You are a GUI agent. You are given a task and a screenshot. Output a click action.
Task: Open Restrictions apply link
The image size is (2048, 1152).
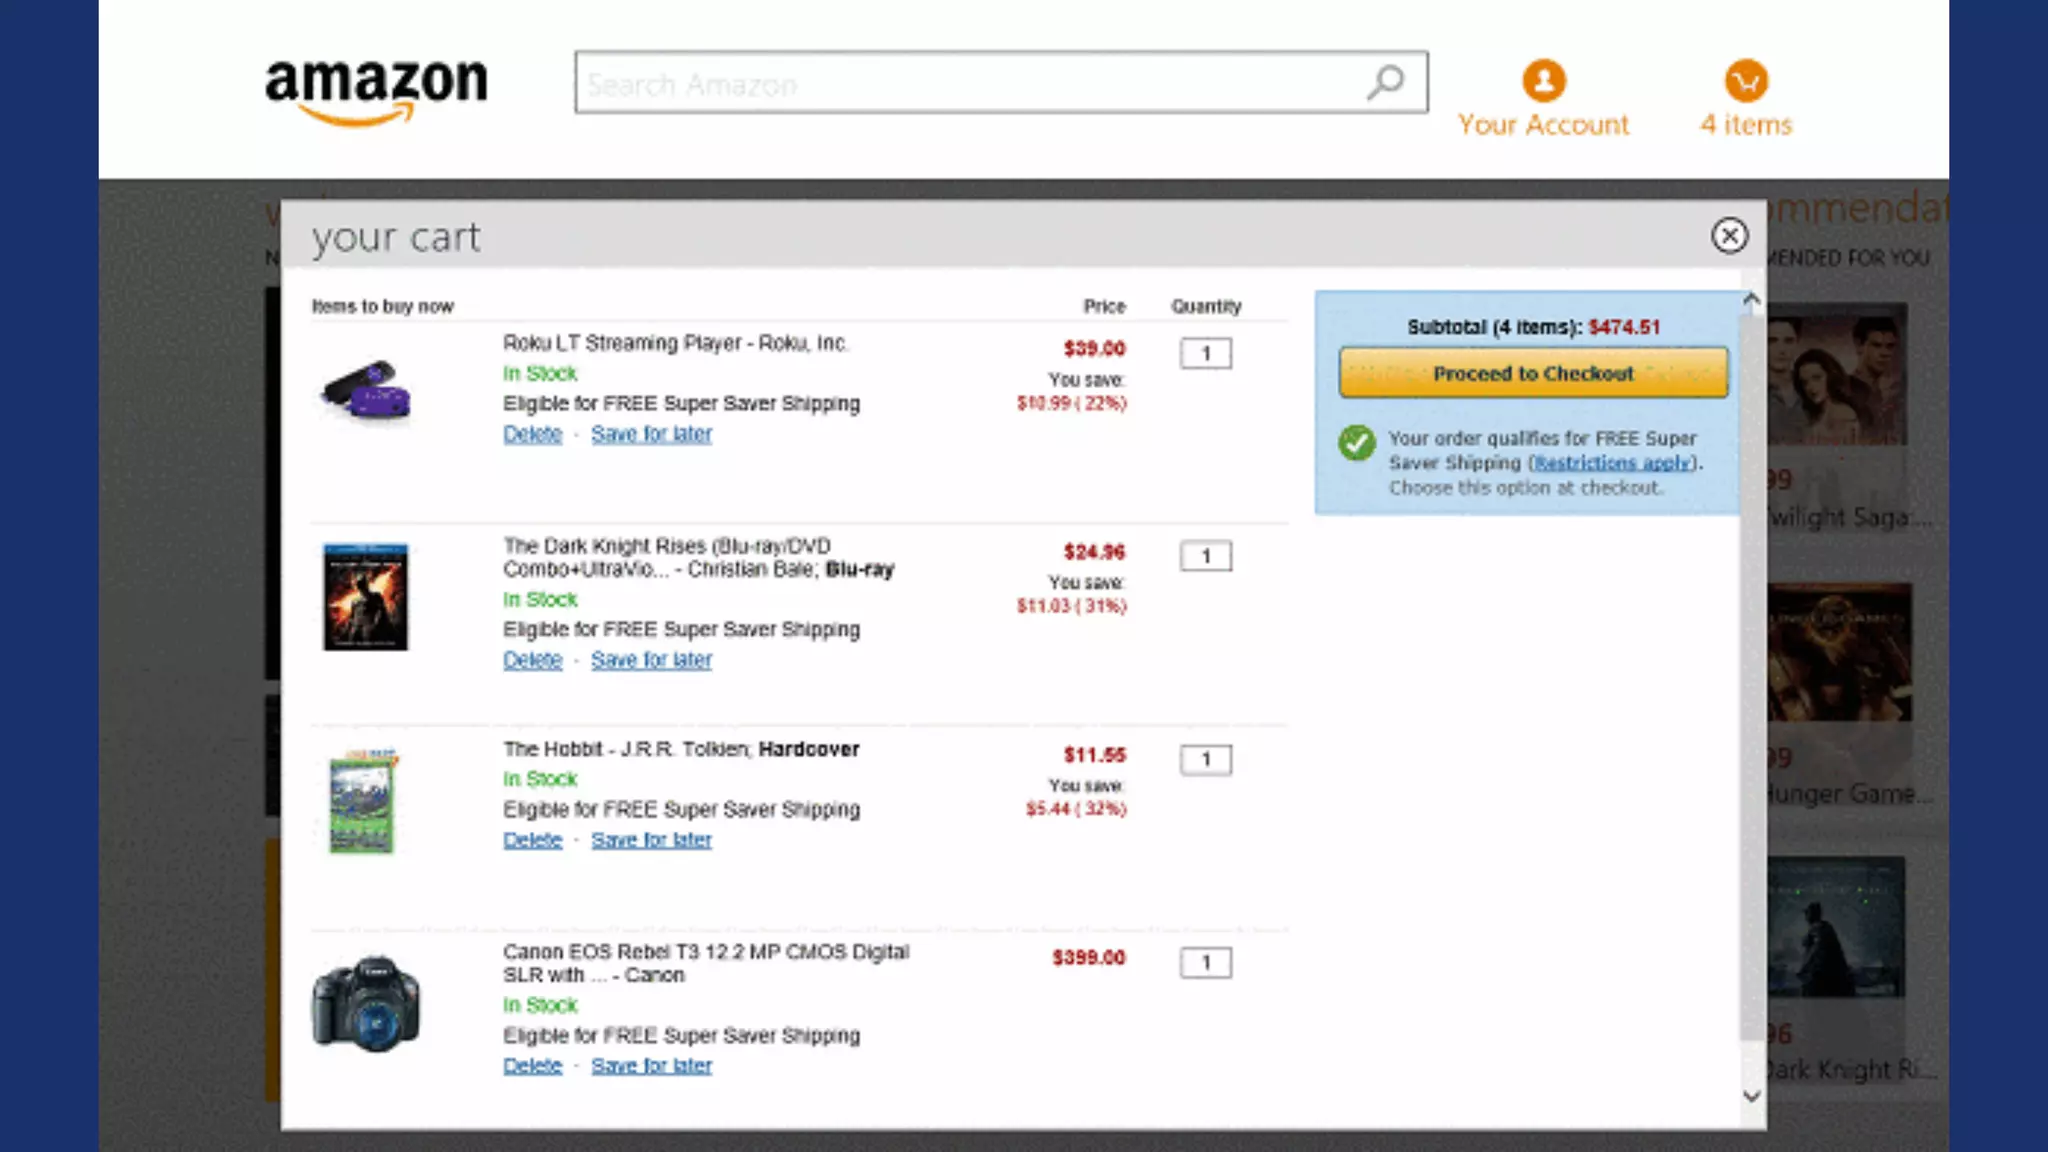tap(1613, 463)
